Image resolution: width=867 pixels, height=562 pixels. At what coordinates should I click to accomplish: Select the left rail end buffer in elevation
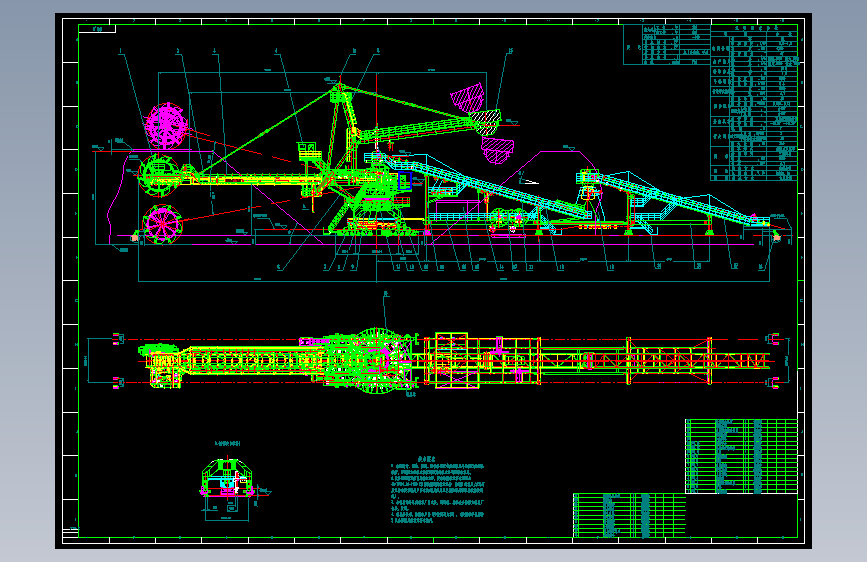[x=134, y=237]
